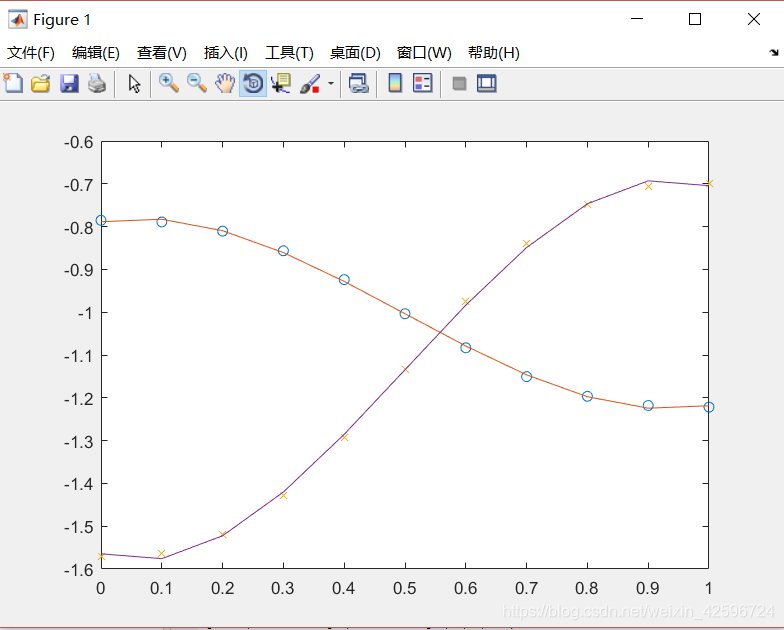Open the 插入(I) menu
784x630 pixels.
click(x=226, y=52)
